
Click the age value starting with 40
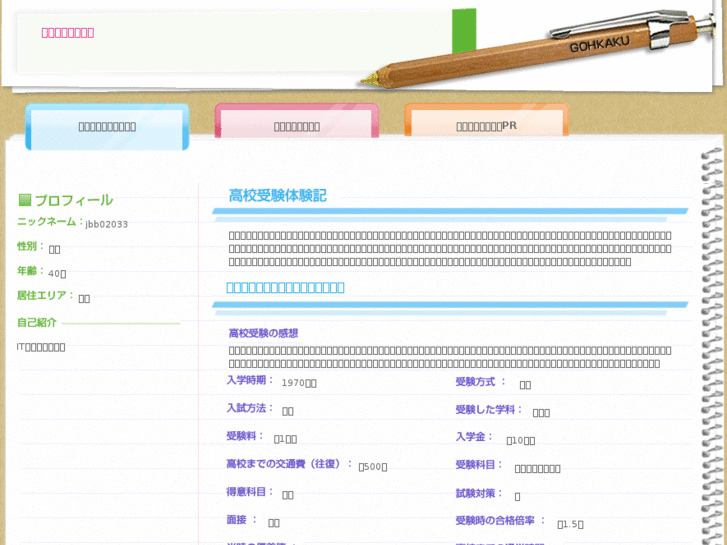tap(57, 274)
